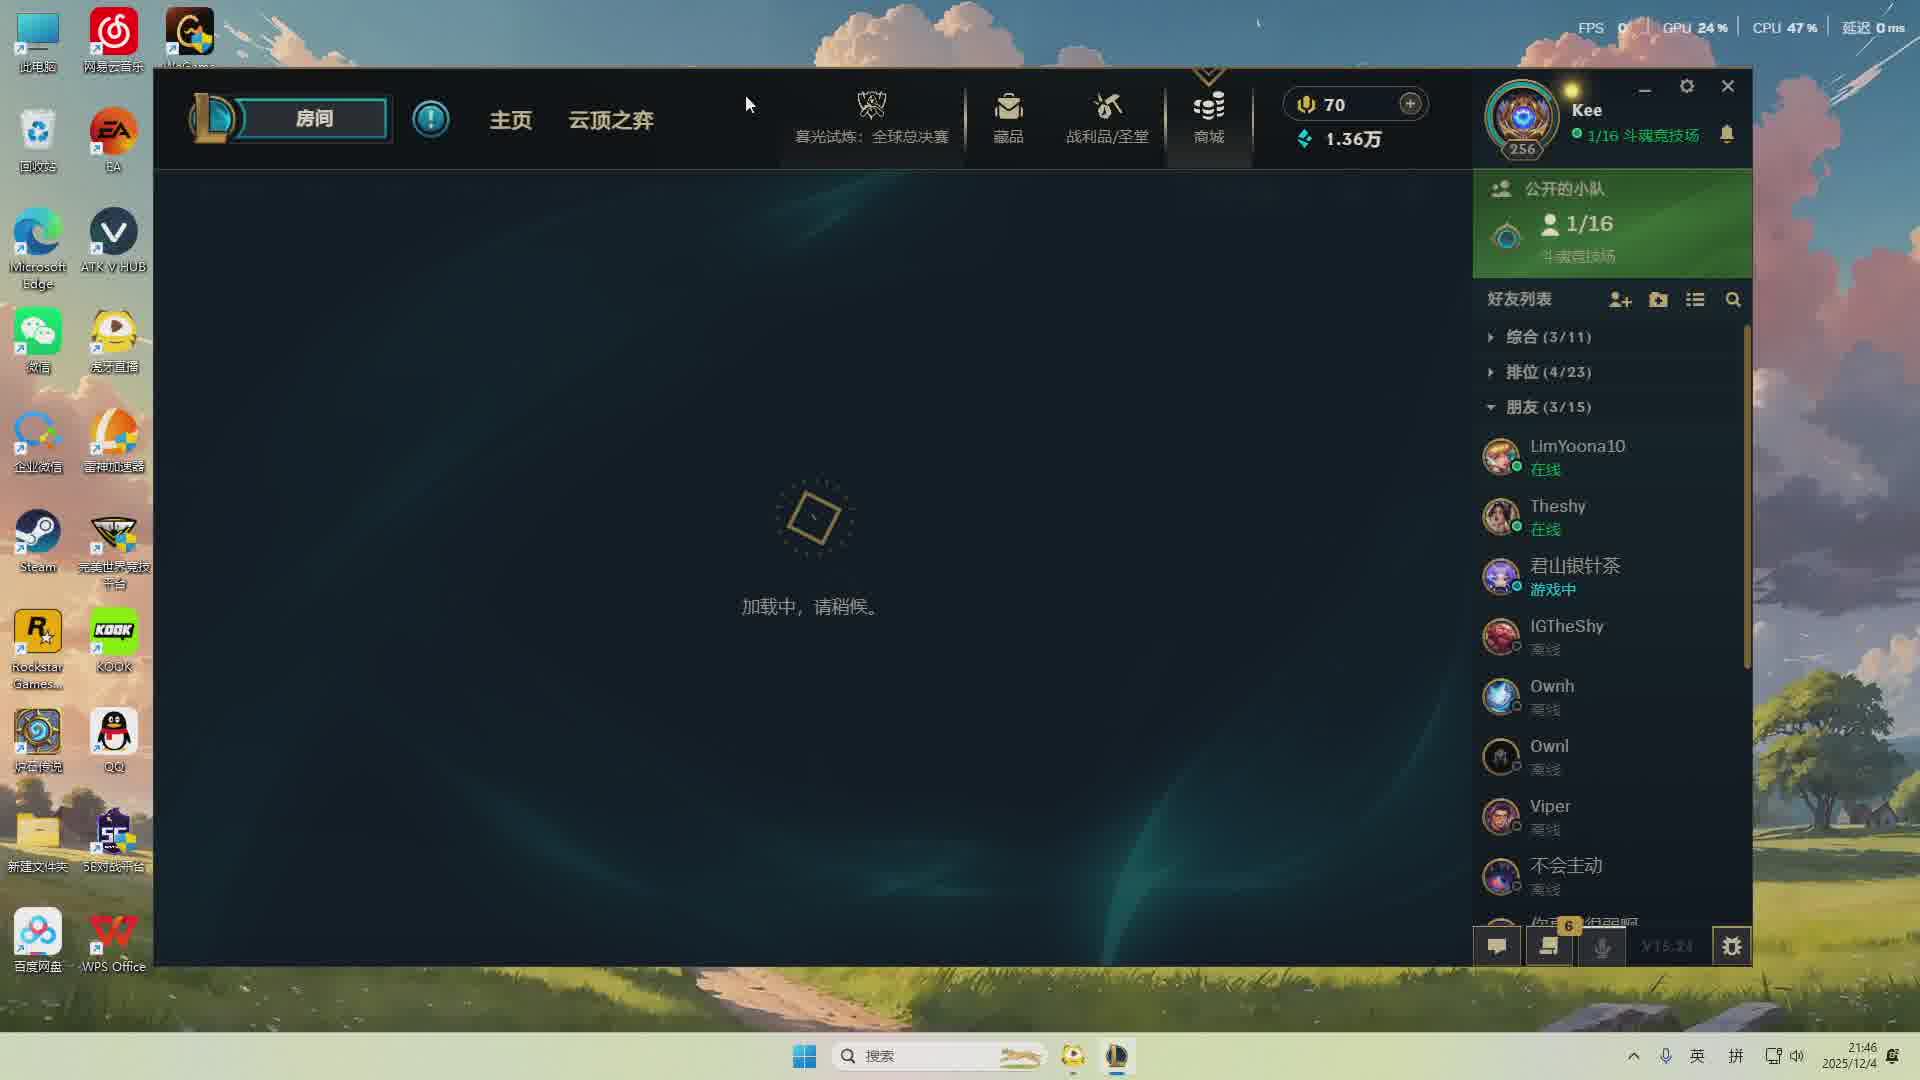Toggle the microphone mute button
The width and height of the screenshot is (1920, 1080).
tap(1601, 946)
